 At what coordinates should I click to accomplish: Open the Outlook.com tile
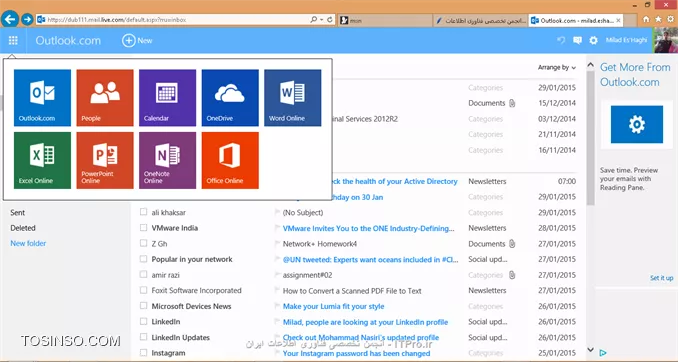coord(42,98)
